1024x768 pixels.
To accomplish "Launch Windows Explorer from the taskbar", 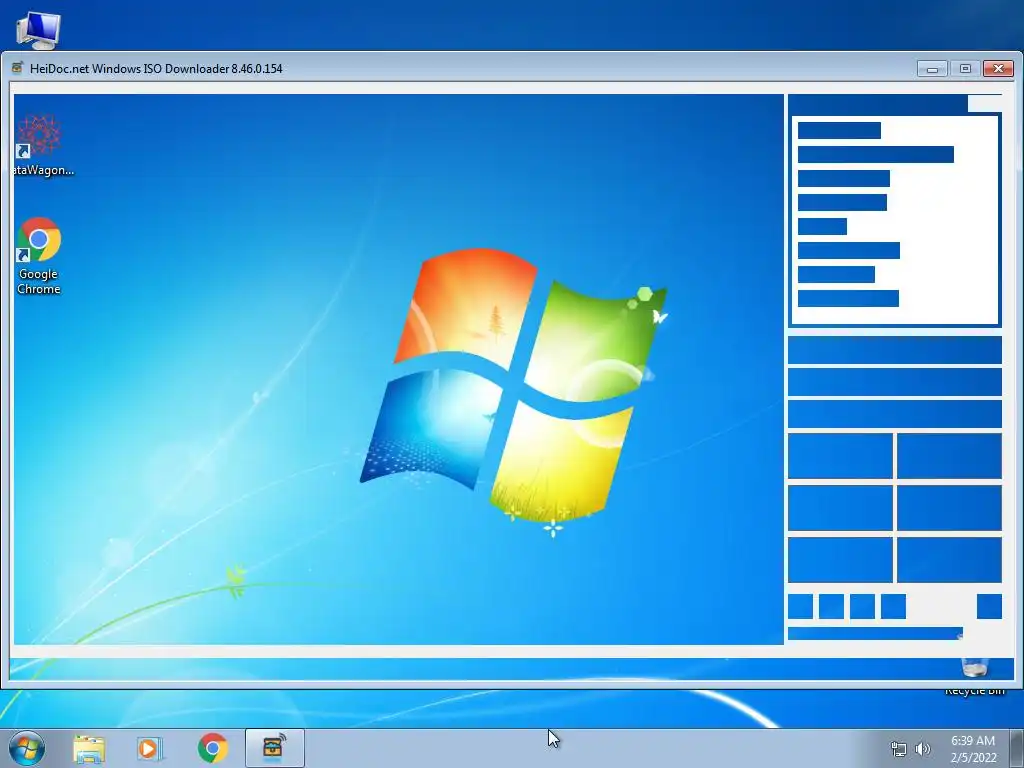I will coord(89,748).
